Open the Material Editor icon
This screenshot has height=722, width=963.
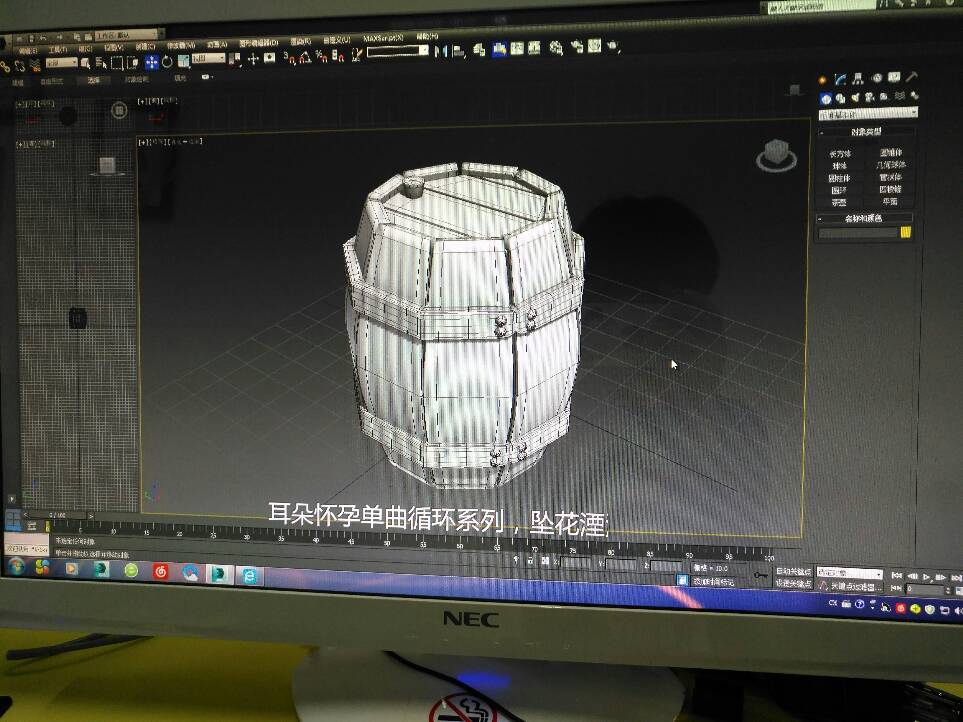pyautogui.click(x=556, y=48)
